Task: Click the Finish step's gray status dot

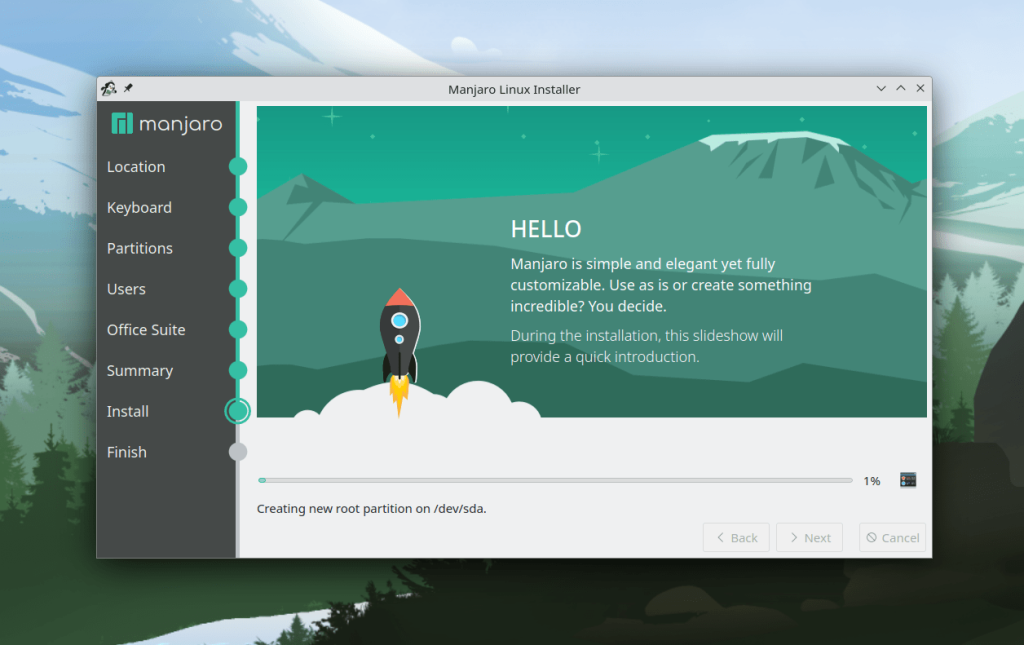Action: (237, 452)
